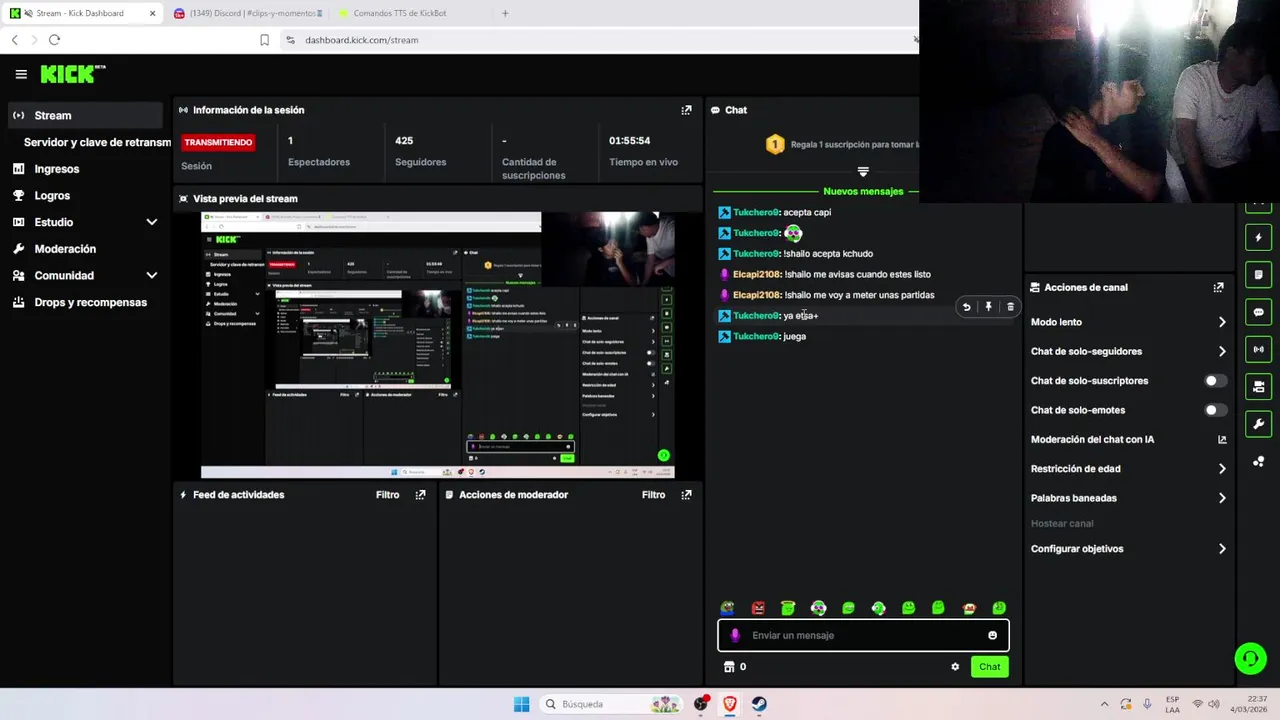Open Filtro in Acciones de moderador

click(x=653, y=495)
